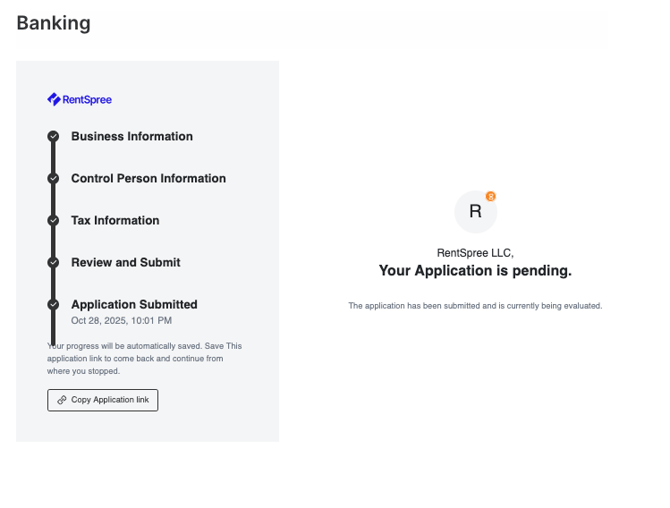Select the check icon beside Review and Submit
The height and width of the screenshot is (508, 670).
[53, 263]
